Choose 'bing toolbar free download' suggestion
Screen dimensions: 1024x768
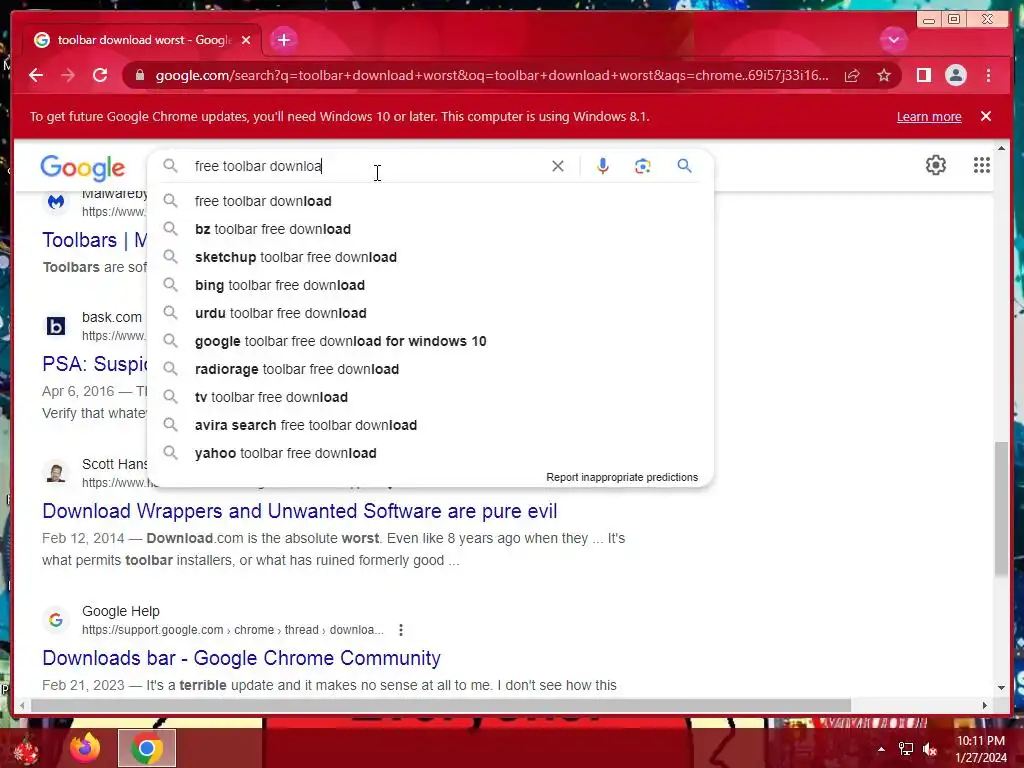pos(431,285)
